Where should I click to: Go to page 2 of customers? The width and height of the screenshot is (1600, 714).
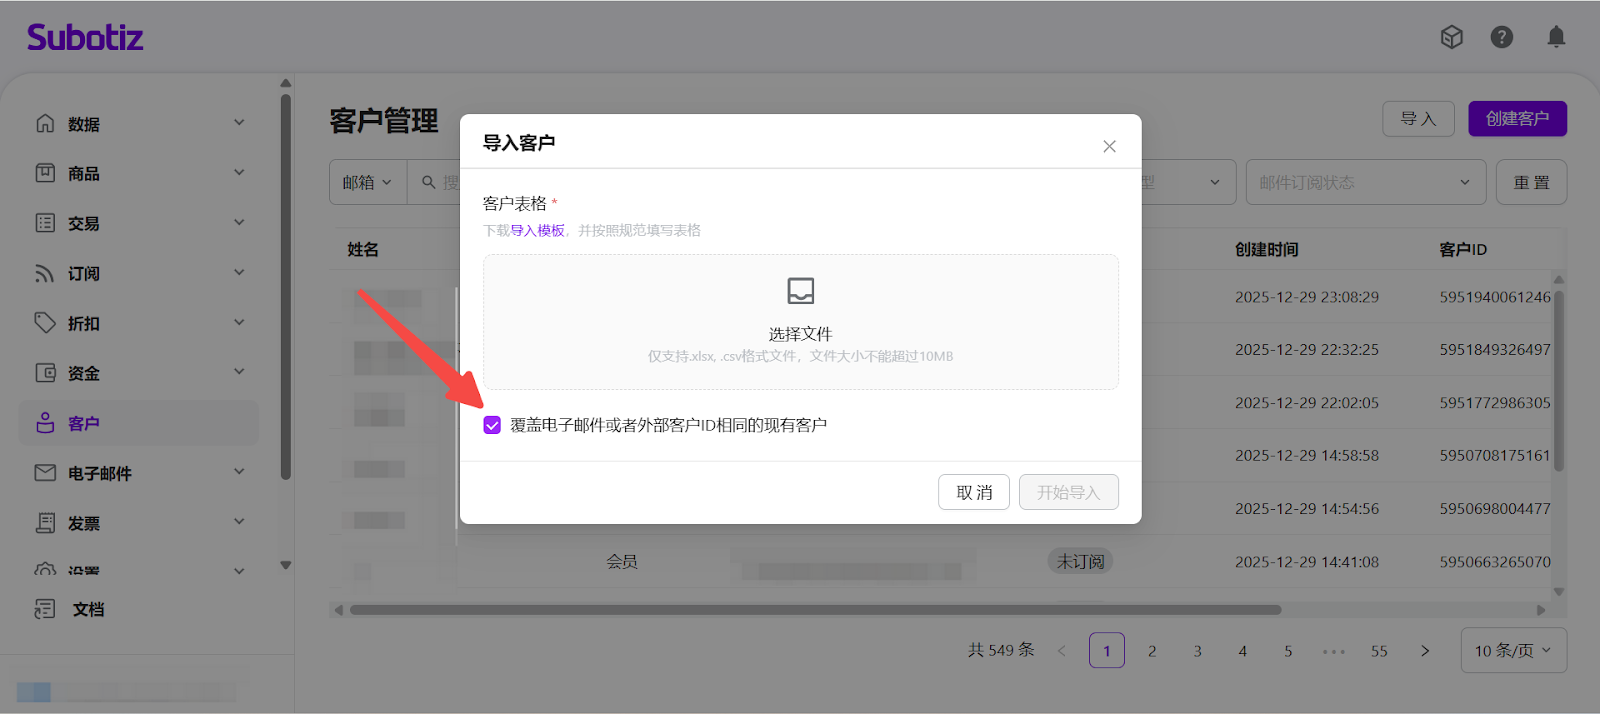1152,651
